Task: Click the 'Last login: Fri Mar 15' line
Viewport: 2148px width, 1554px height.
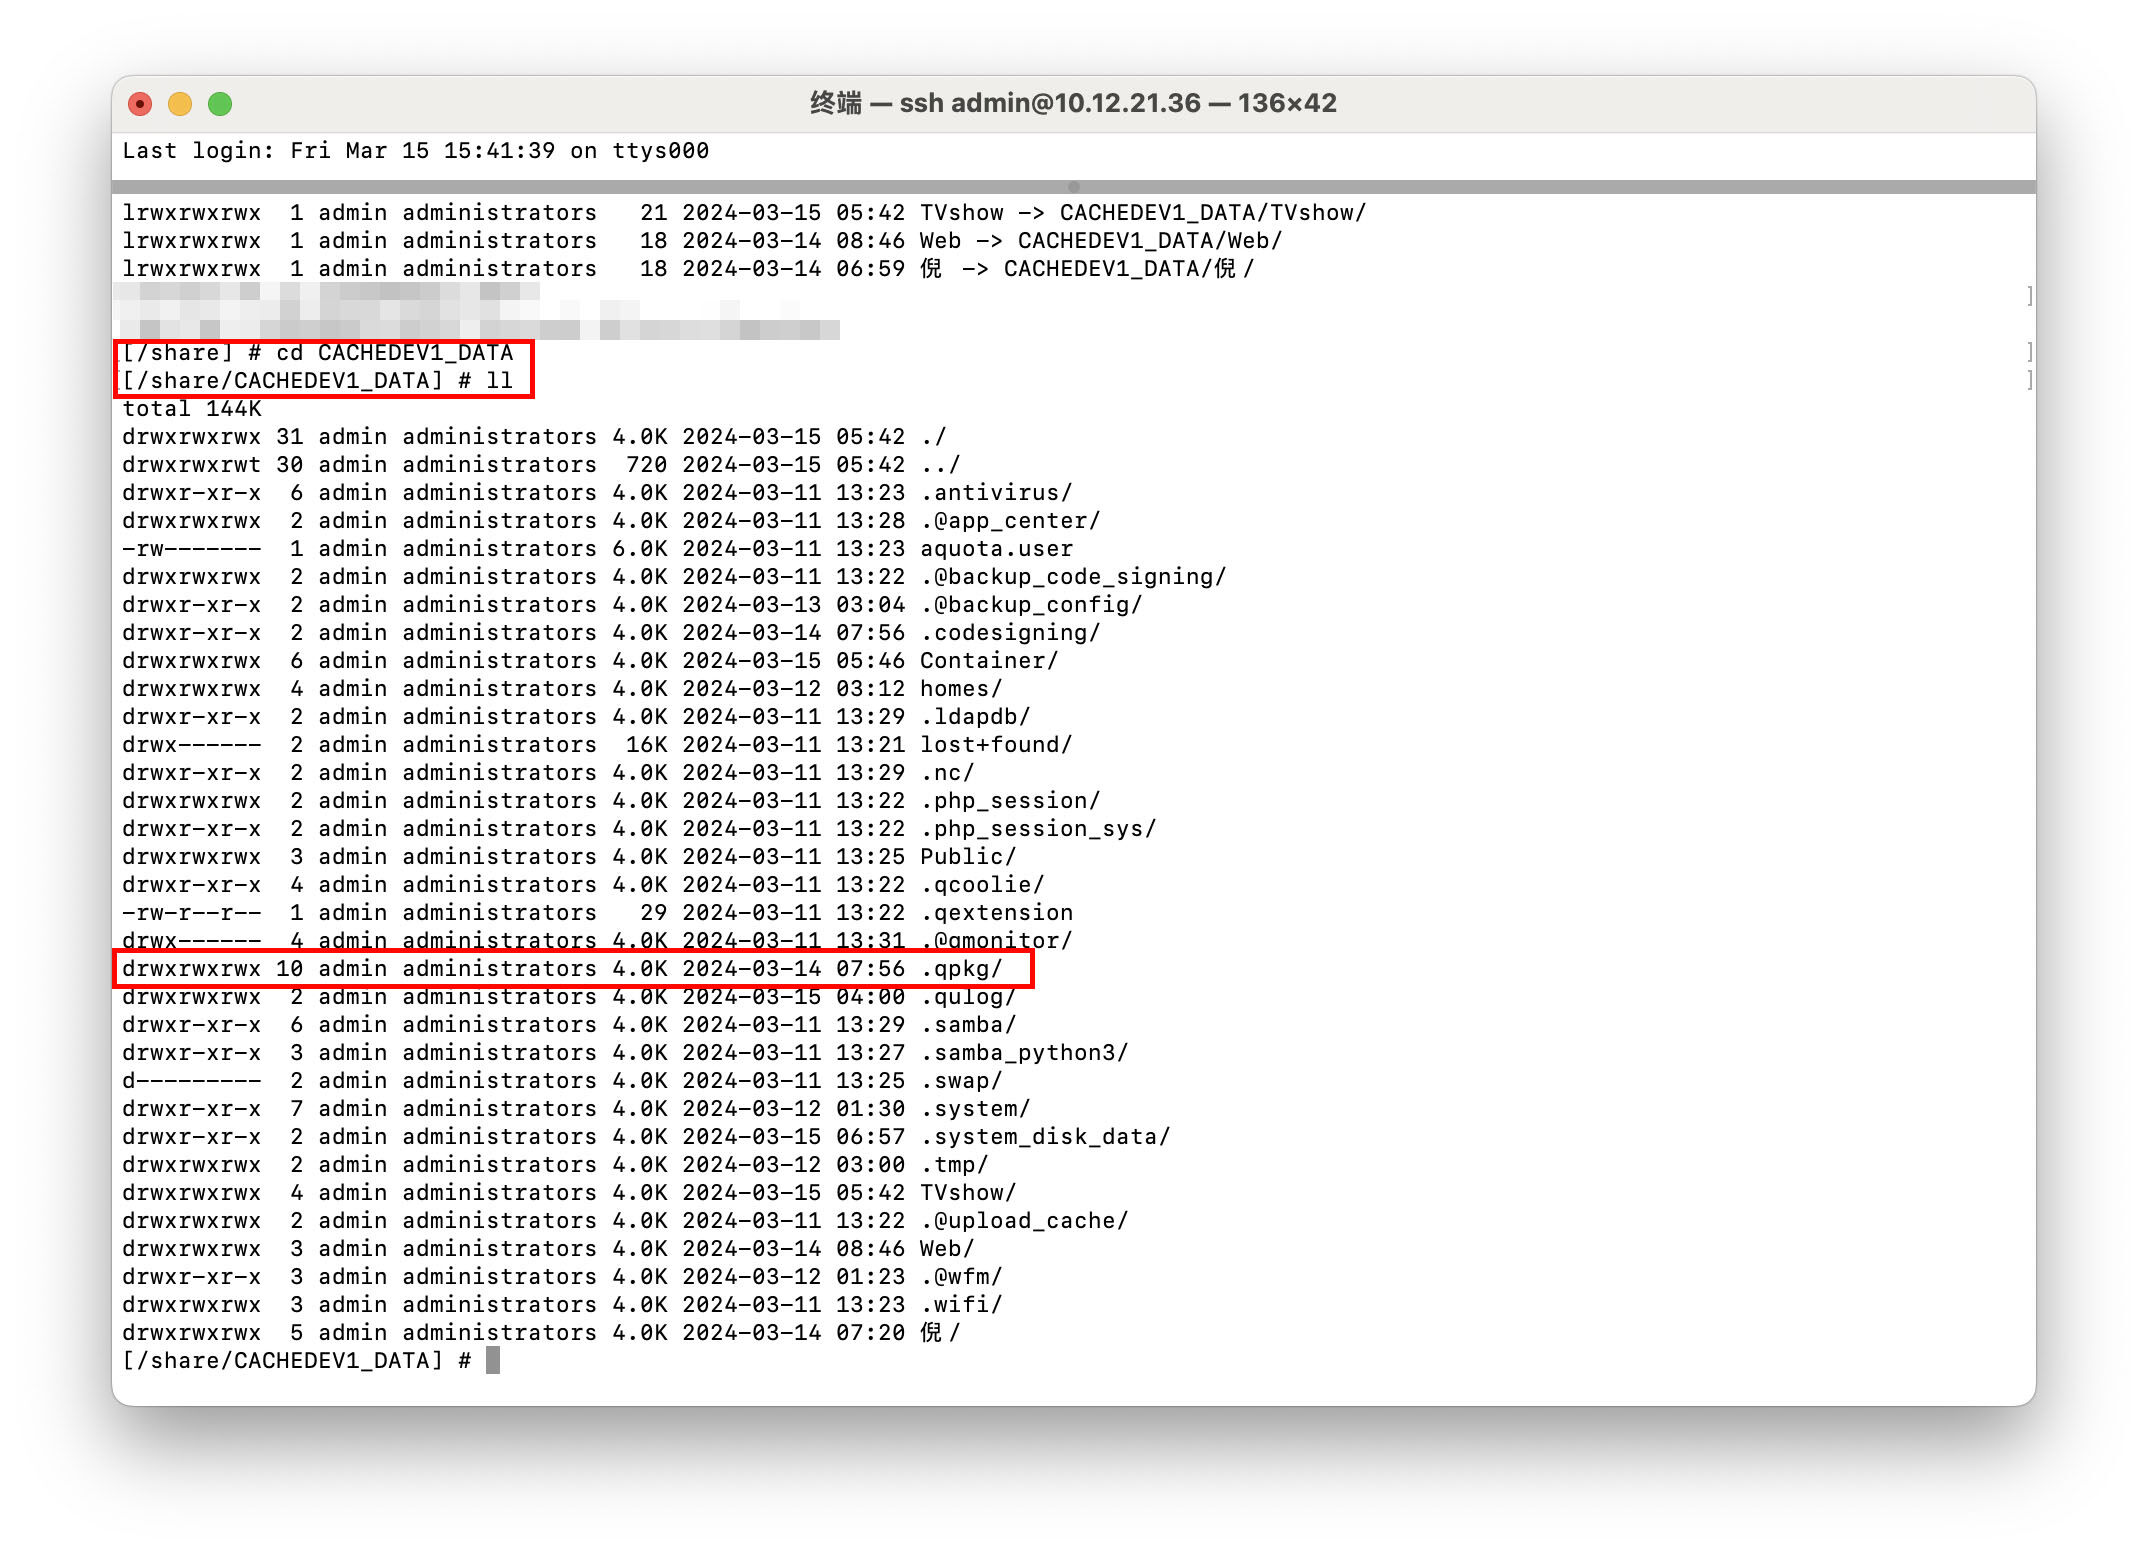Action: pyautogui.click(x=415, y=151)
